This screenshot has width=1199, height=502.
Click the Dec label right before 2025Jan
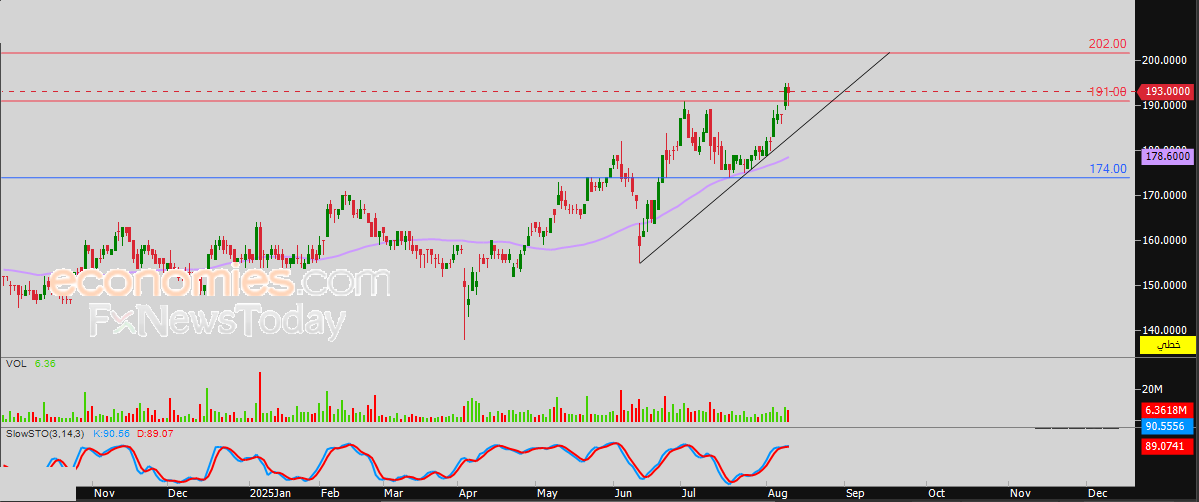(x=177, y=494)
